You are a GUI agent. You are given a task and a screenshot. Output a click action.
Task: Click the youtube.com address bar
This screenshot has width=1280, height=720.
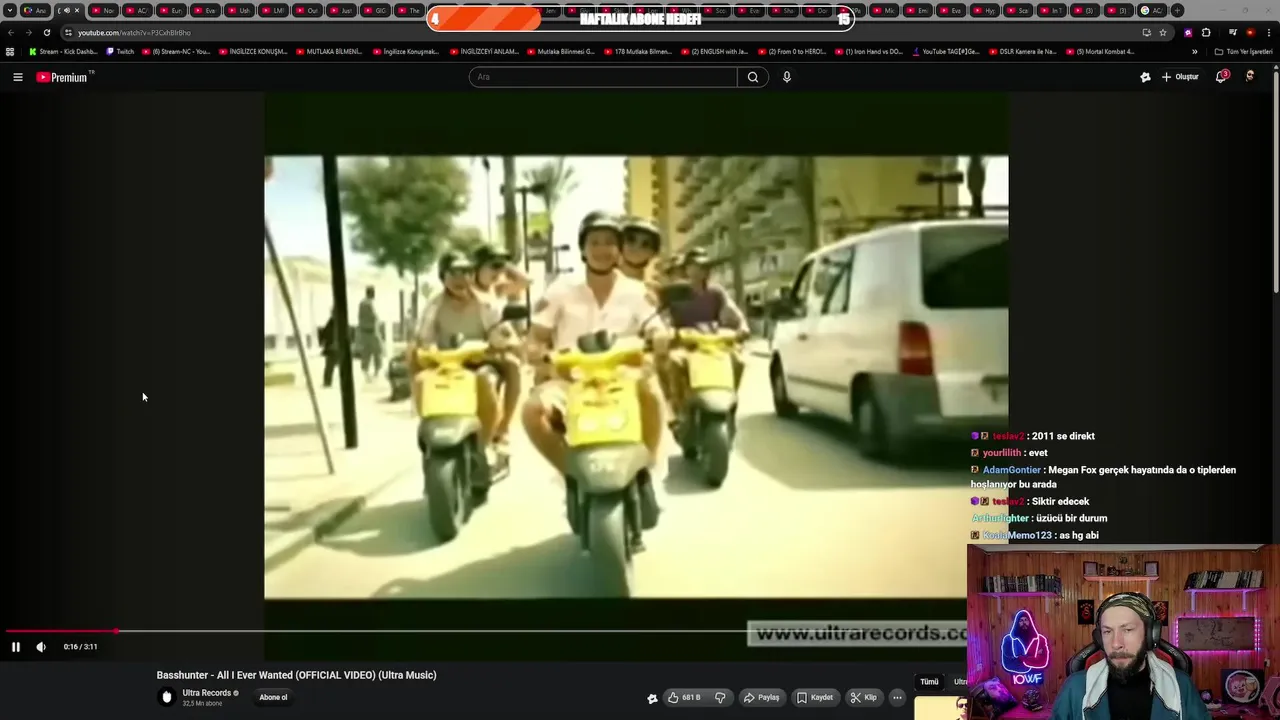600,32
